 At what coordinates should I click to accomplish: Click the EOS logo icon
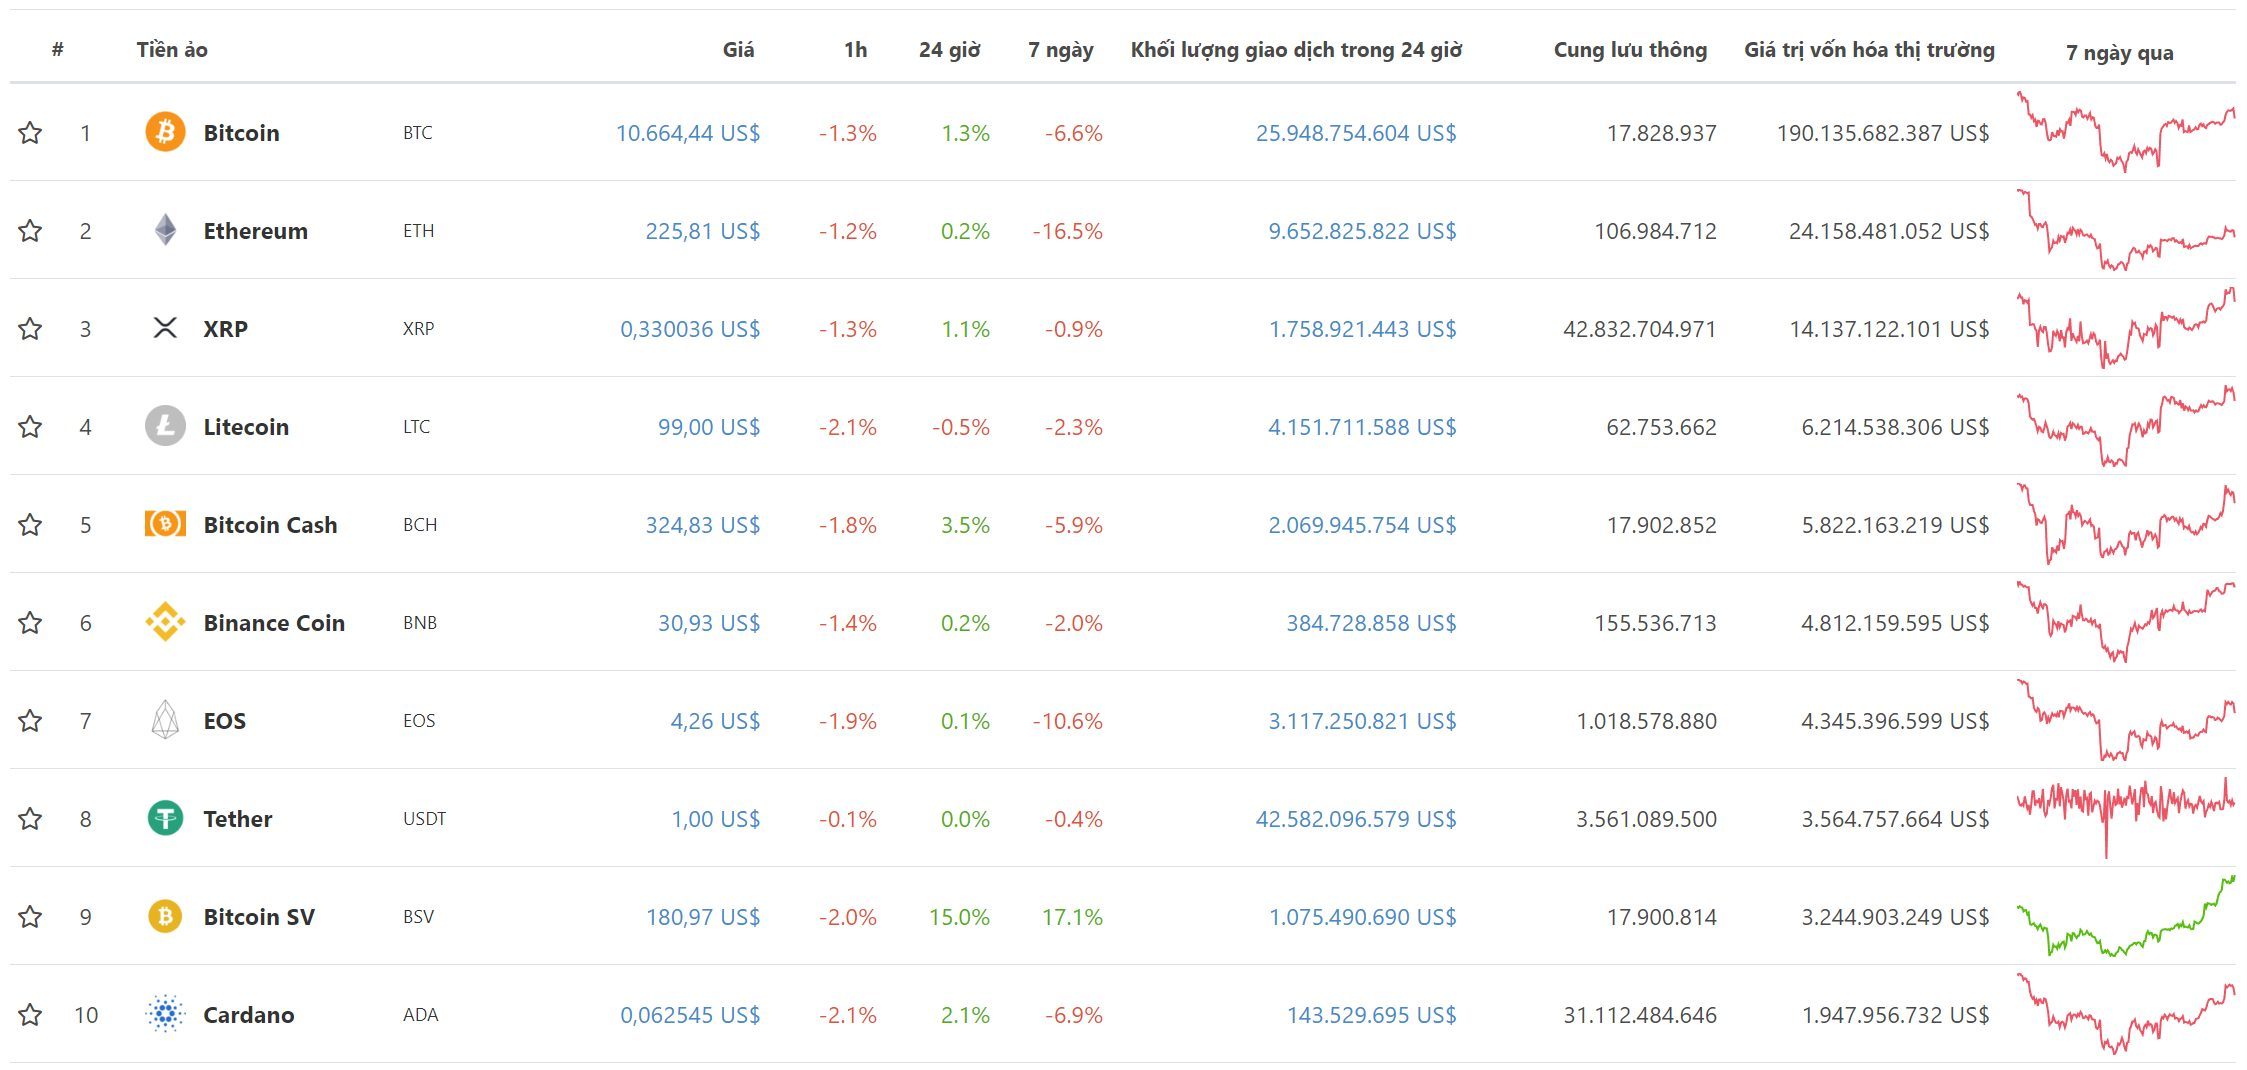tap(165, 720)
